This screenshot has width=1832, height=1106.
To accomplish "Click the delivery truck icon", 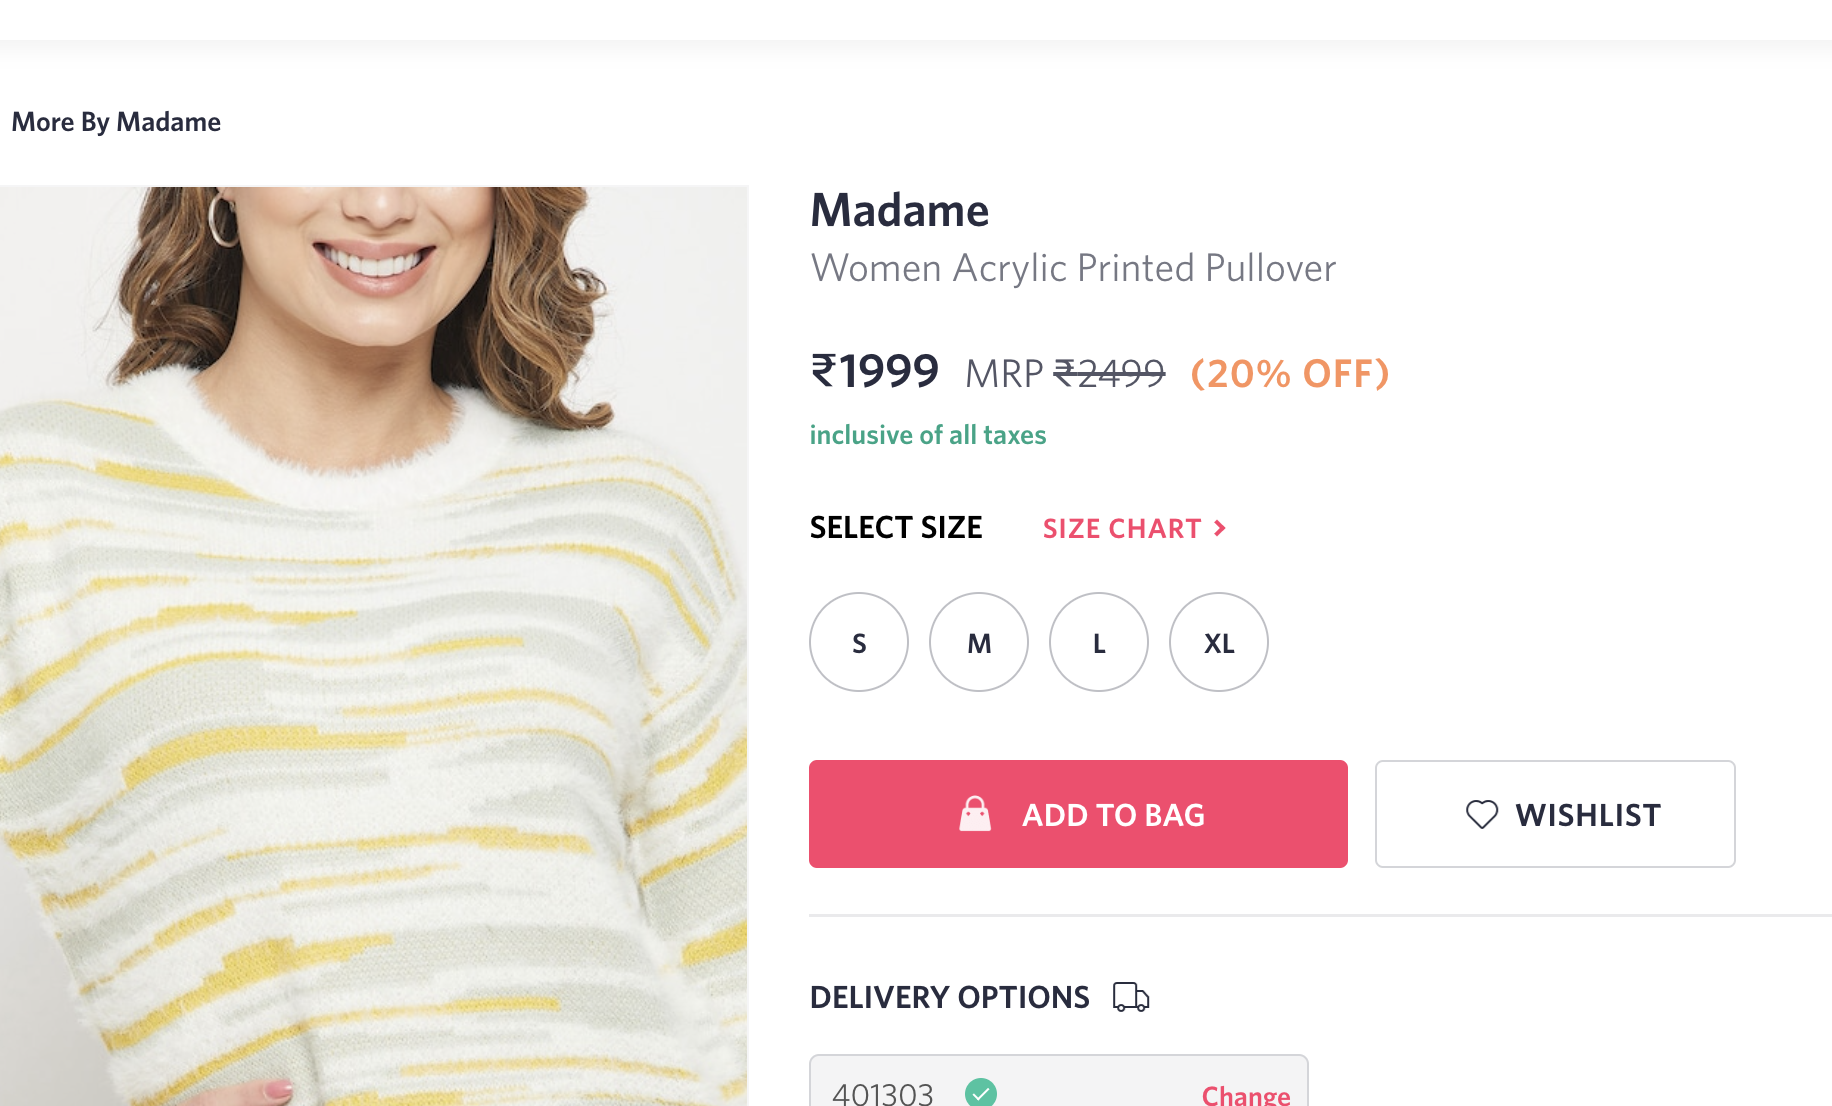I will (x=1131, y=997).
